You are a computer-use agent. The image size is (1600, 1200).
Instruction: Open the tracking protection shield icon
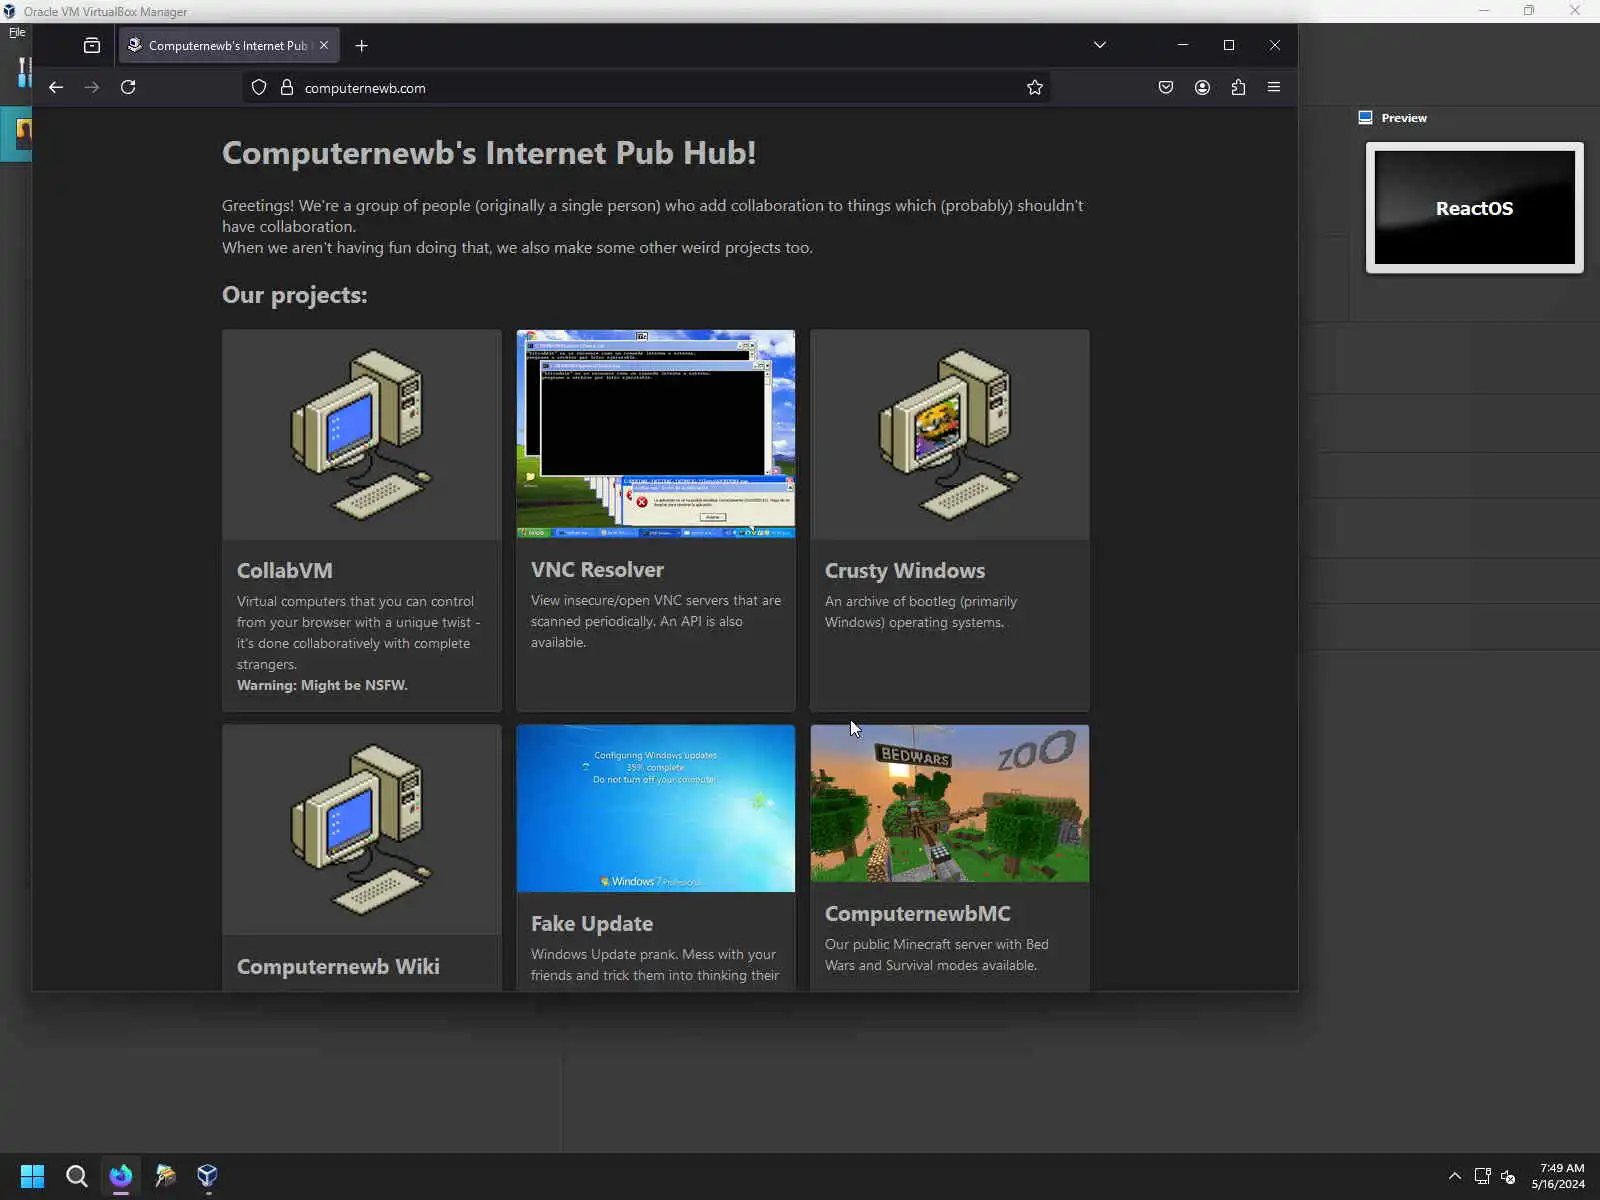[x=259, y=87]
